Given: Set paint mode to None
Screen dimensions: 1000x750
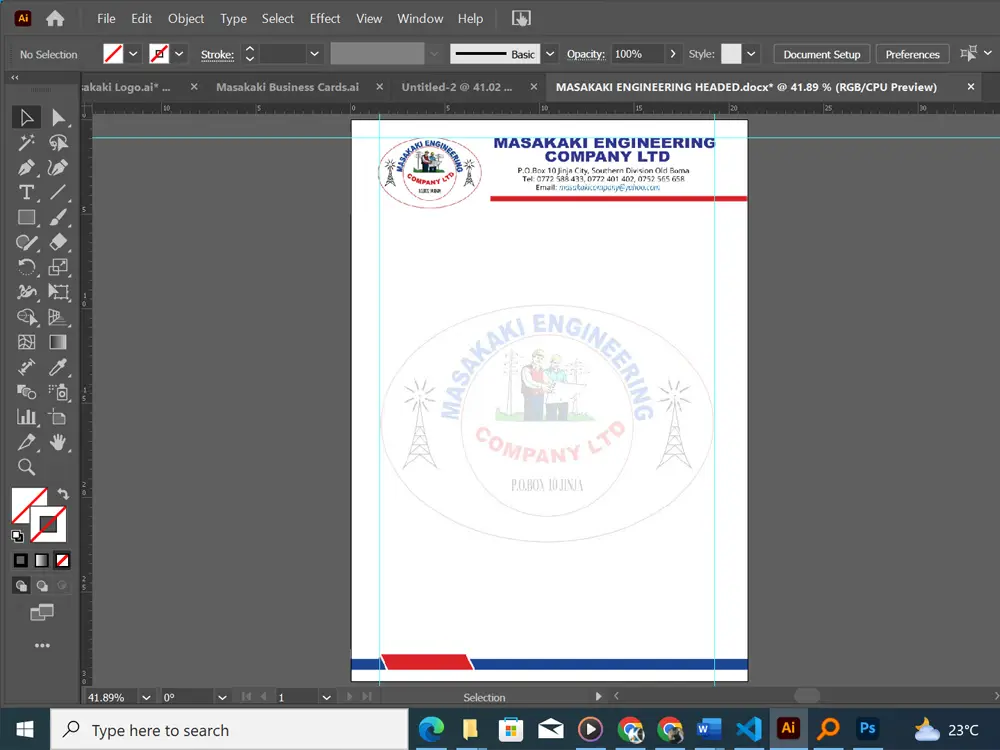Looking at the screenshot, I should 62,560.
